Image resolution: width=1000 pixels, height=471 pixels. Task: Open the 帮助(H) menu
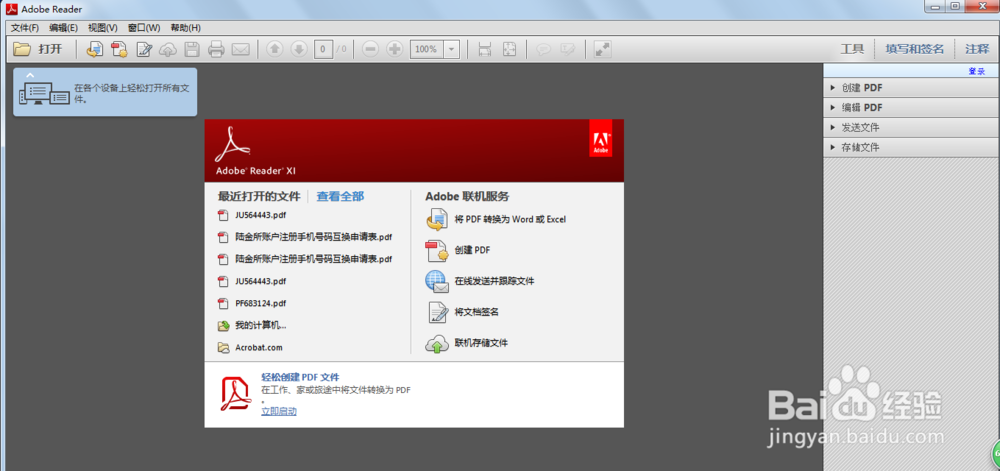[x=186, y=27]
